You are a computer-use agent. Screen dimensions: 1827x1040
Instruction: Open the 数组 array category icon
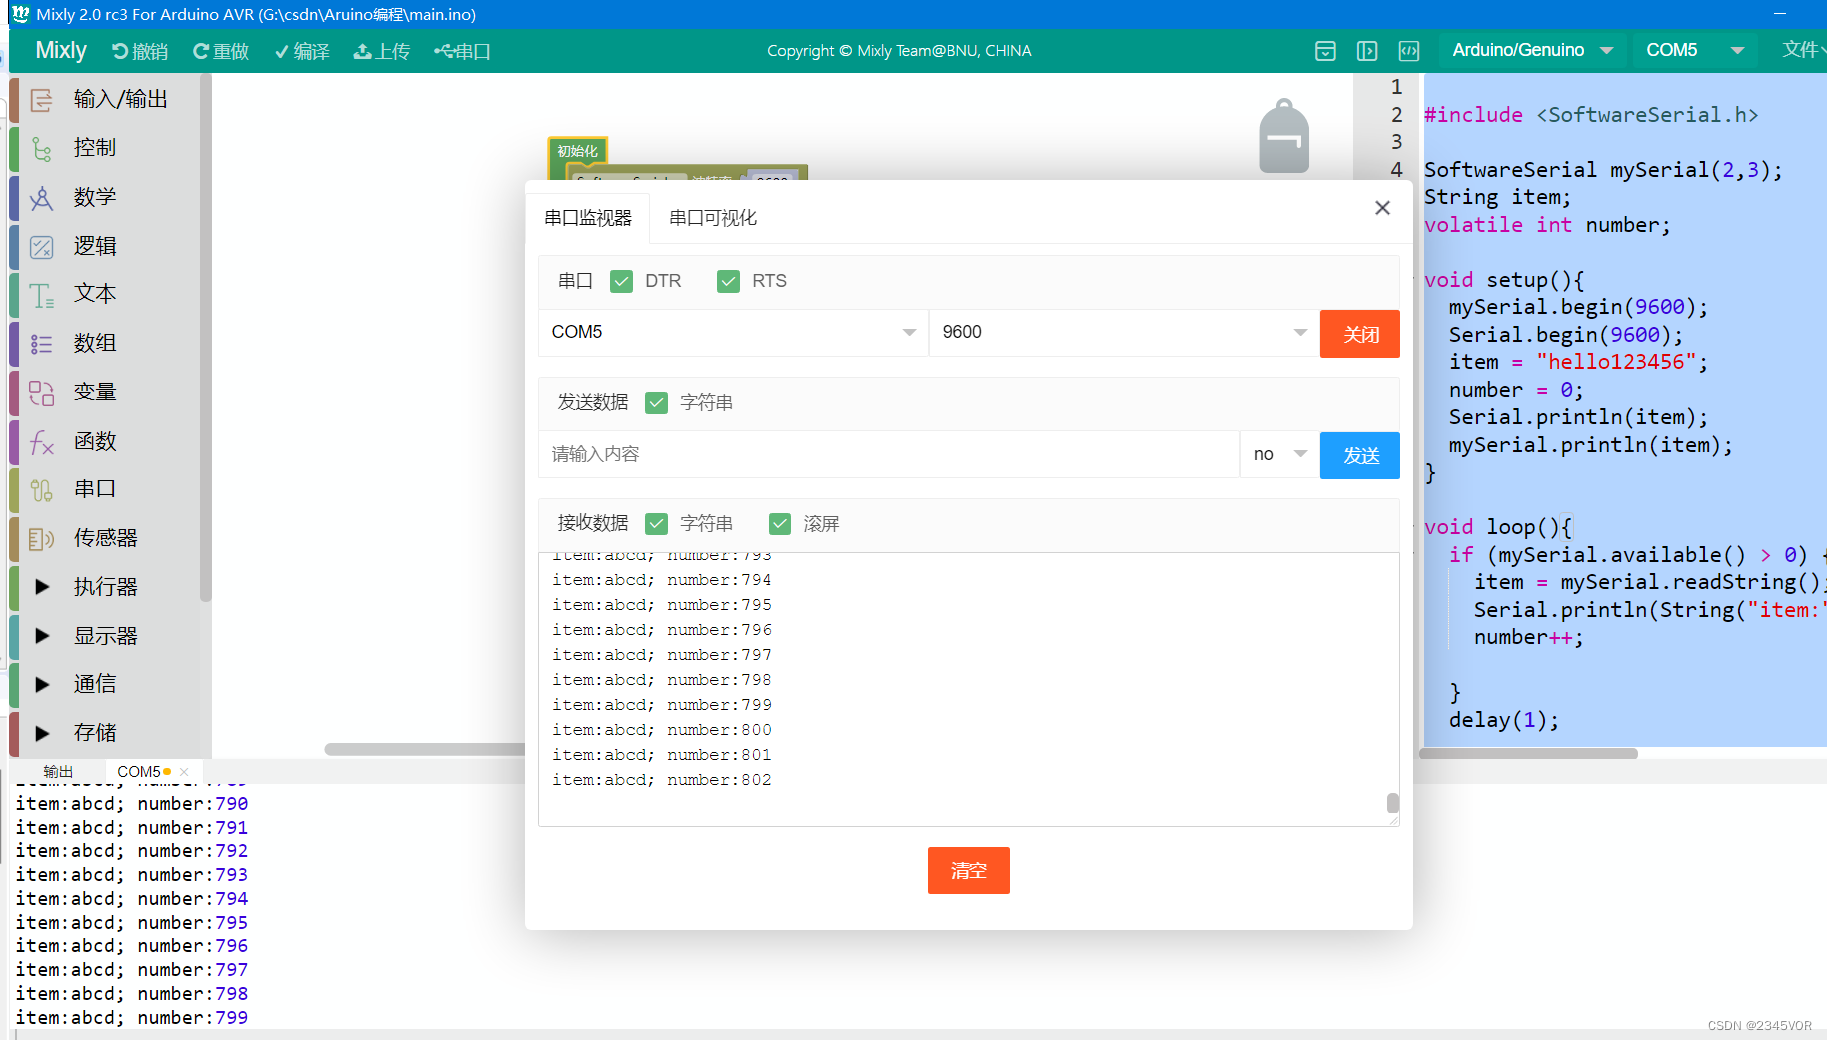[41, 344]
